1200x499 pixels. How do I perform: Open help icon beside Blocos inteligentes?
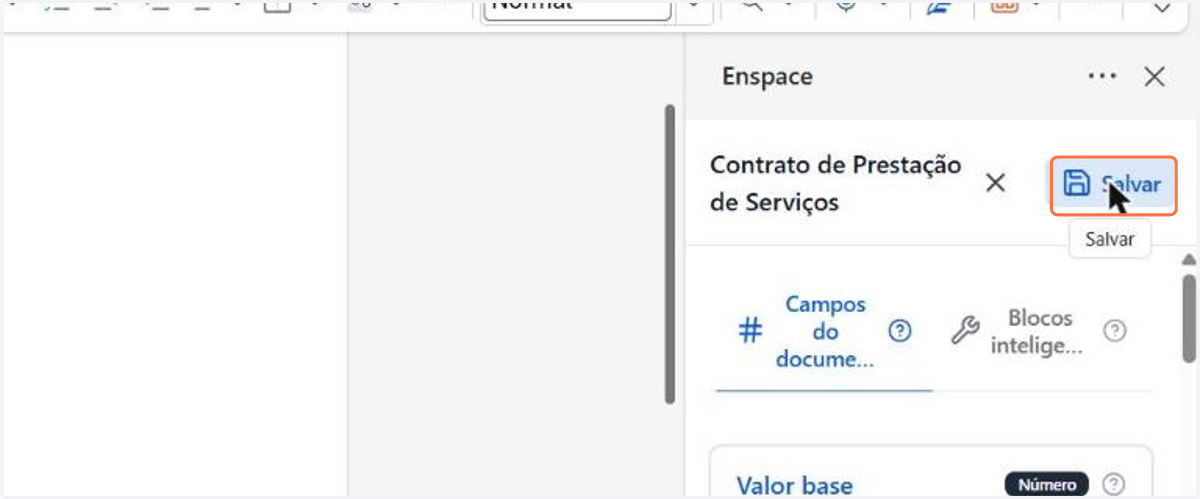pos(1114,331)
